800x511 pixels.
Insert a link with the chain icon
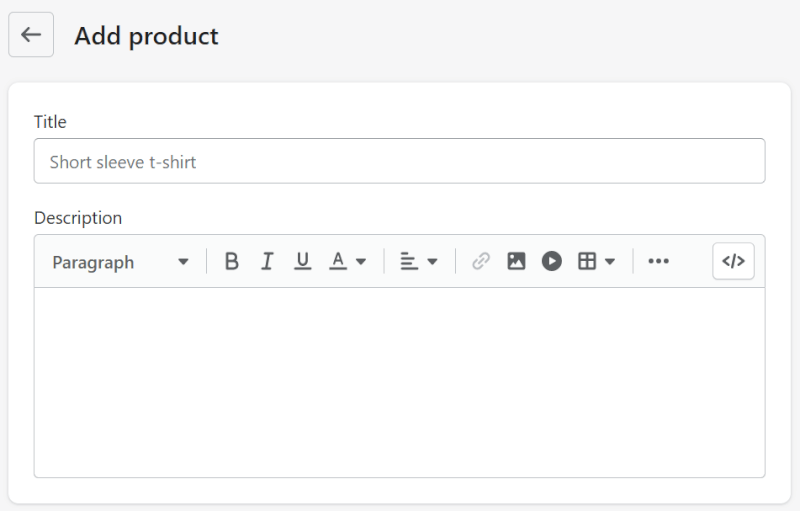(481, 262)
